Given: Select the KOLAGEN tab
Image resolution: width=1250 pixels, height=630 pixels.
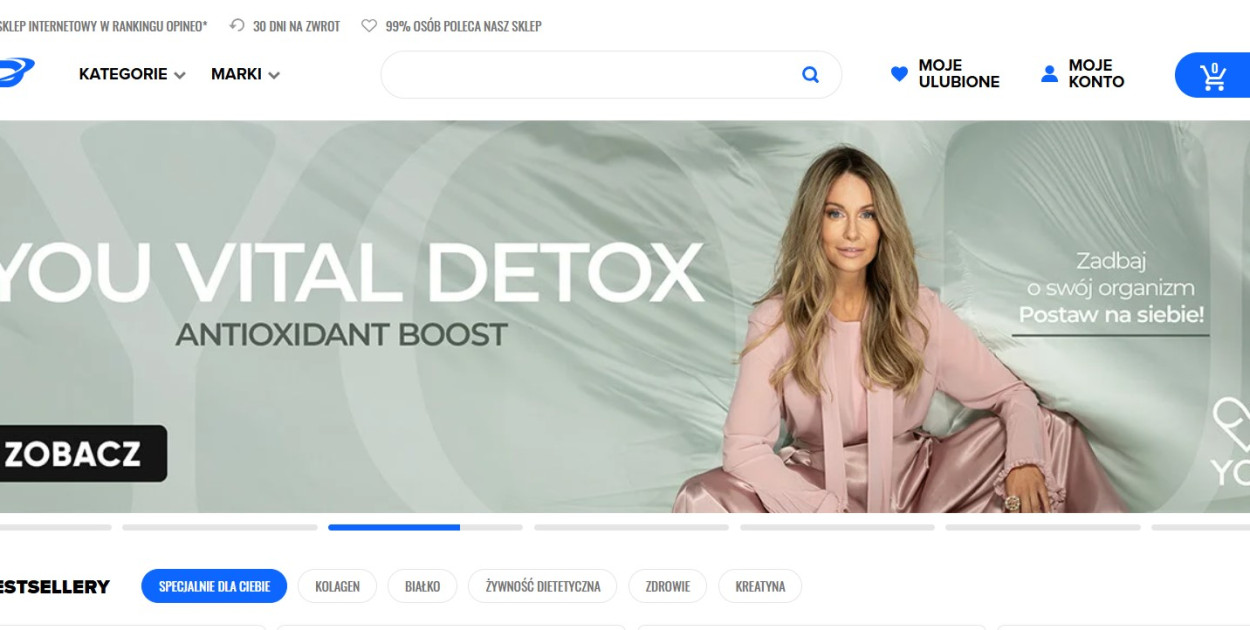Looking at the screenshot, I should 337,586.
